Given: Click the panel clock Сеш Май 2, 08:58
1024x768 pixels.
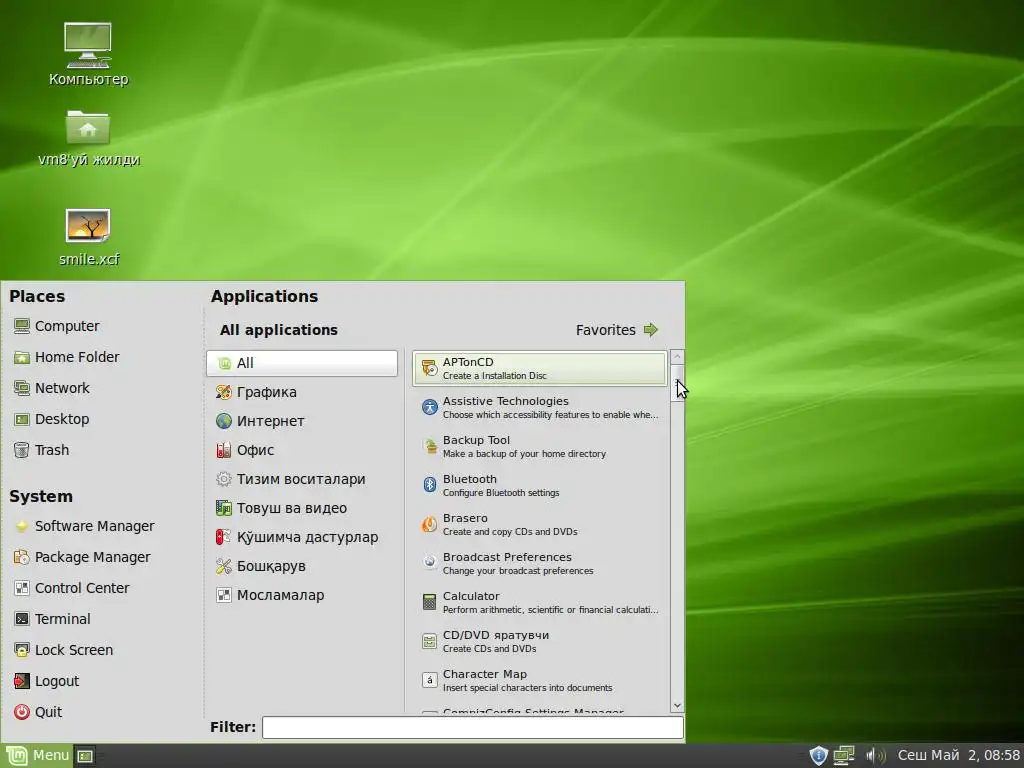Looking at the screenshot, I should click(x=958, y=756).
